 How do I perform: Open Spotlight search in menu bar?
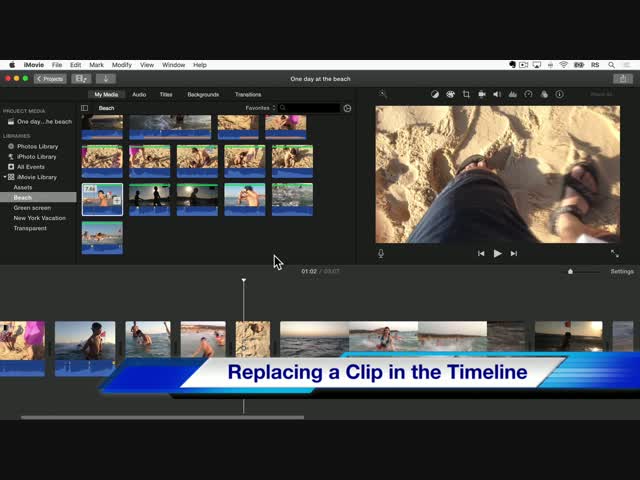coord(611,65)
